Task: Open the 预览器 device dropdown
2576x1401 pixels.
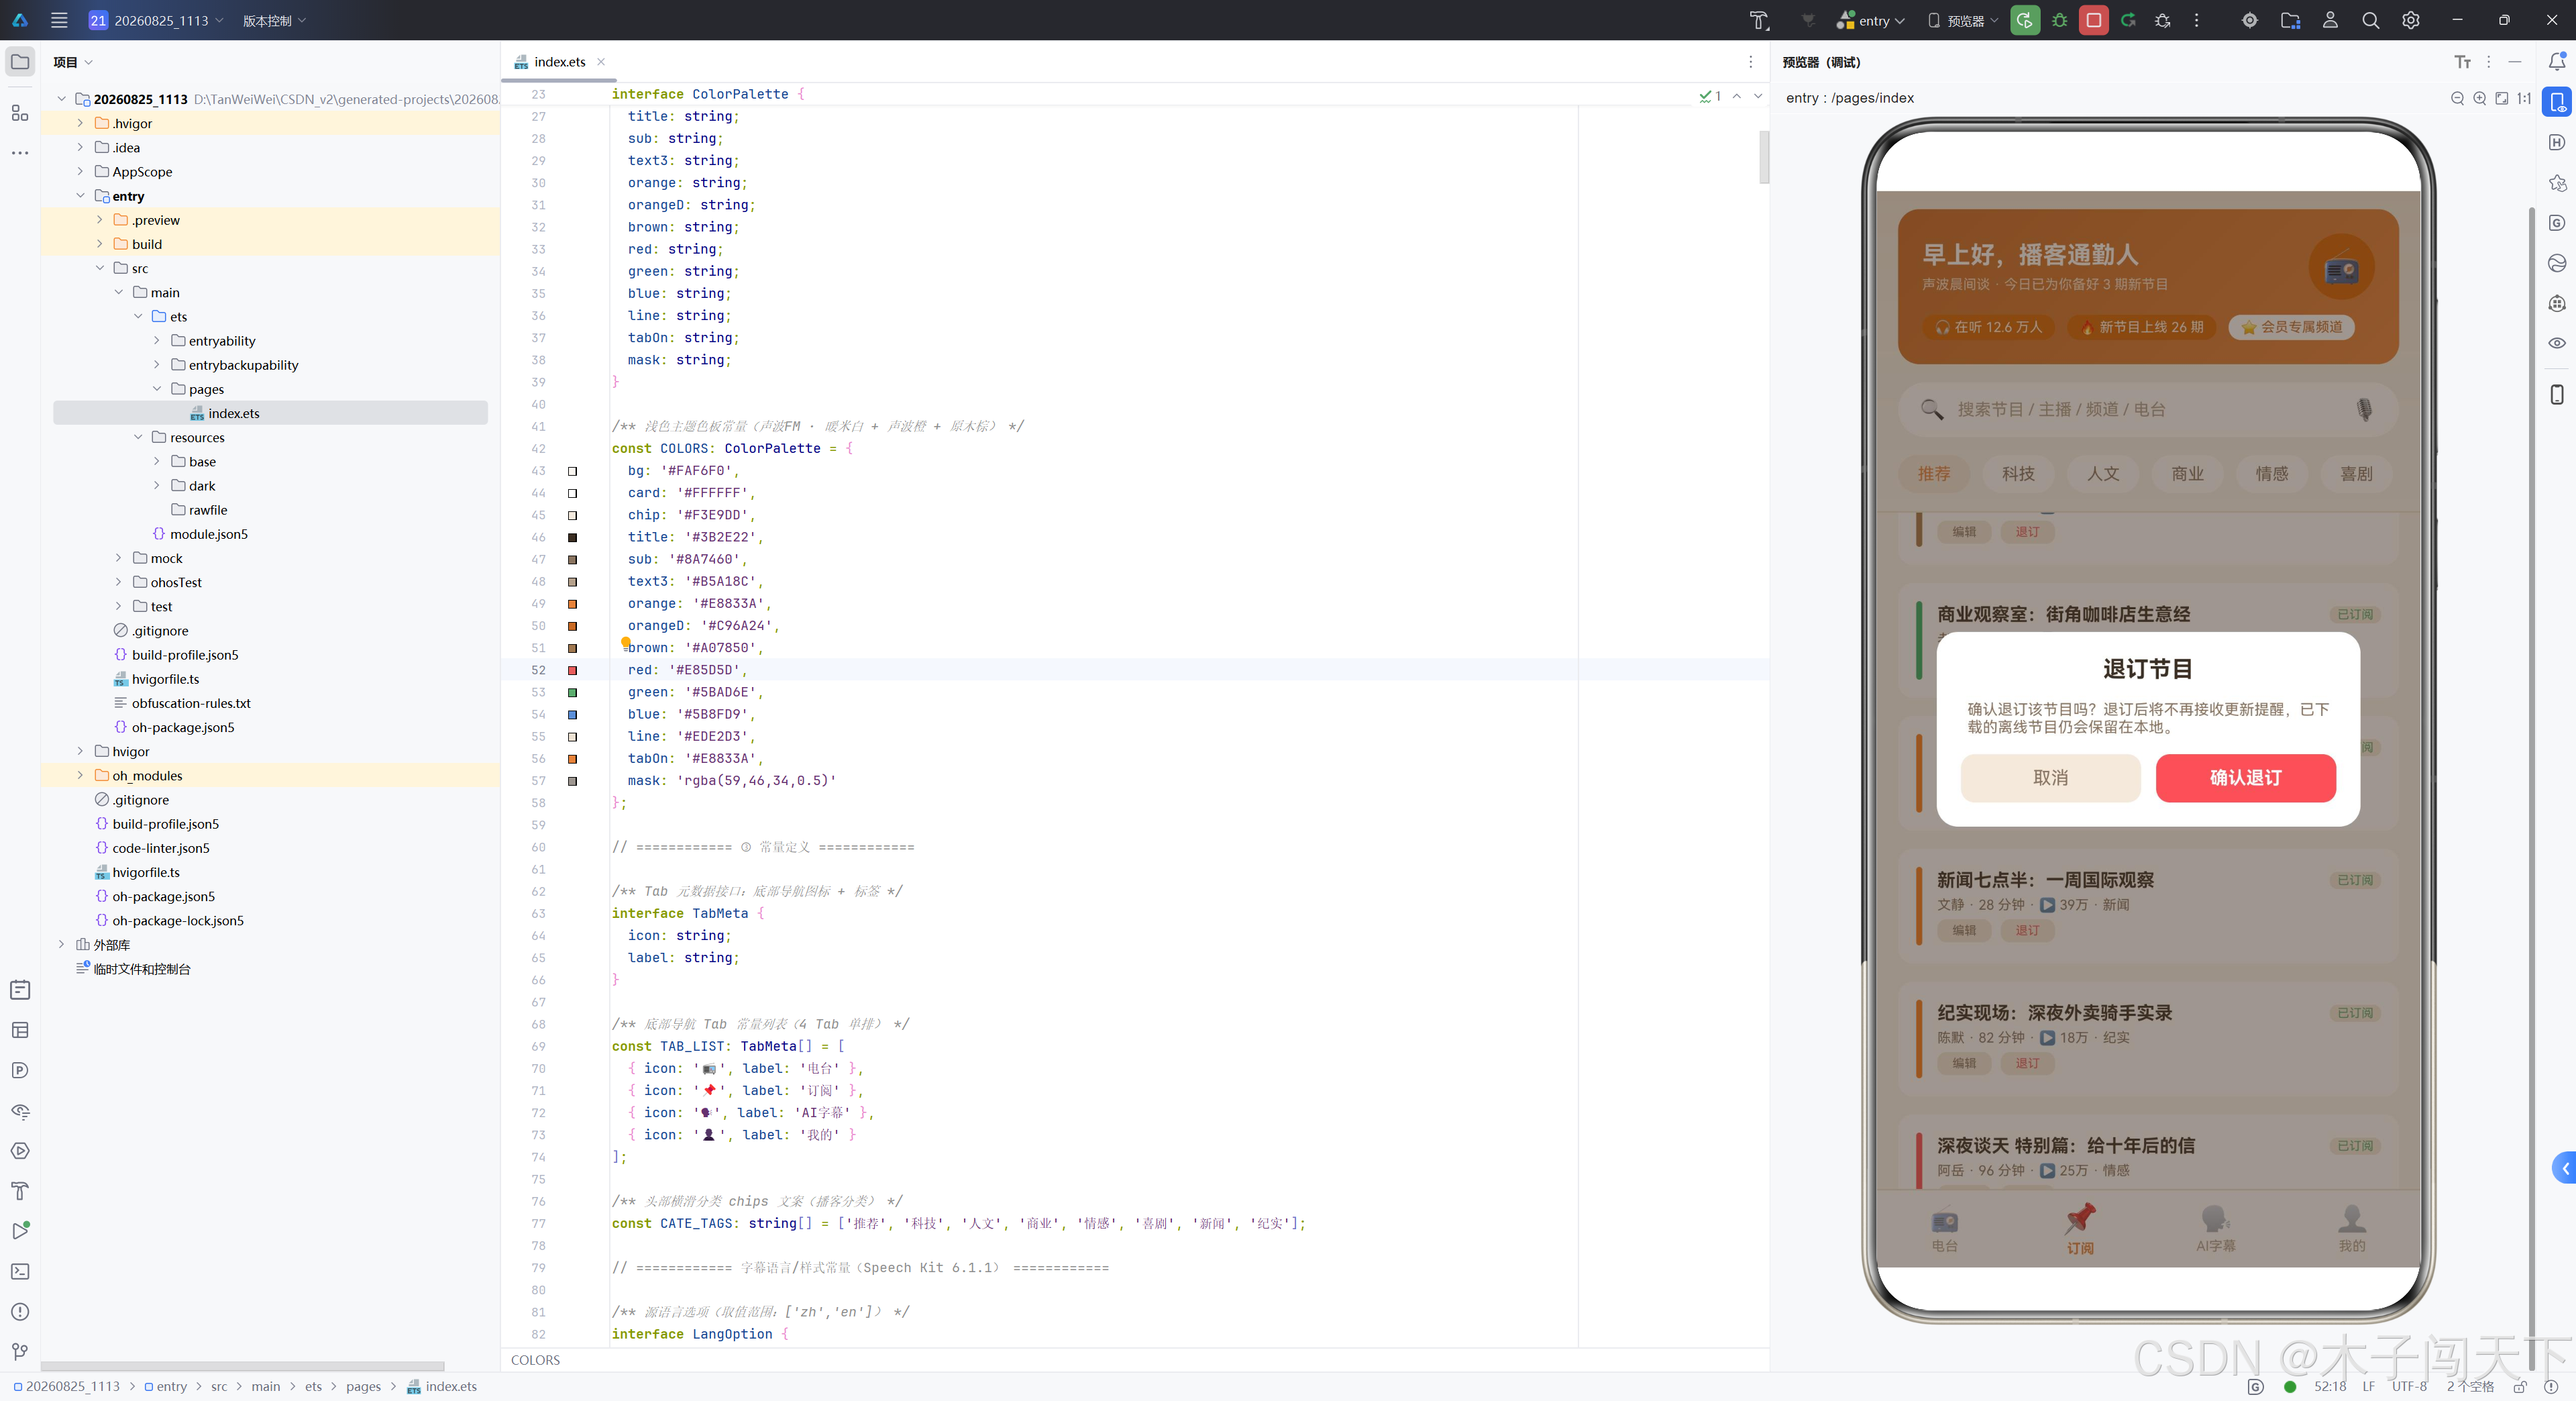Action: [1963, 20]
